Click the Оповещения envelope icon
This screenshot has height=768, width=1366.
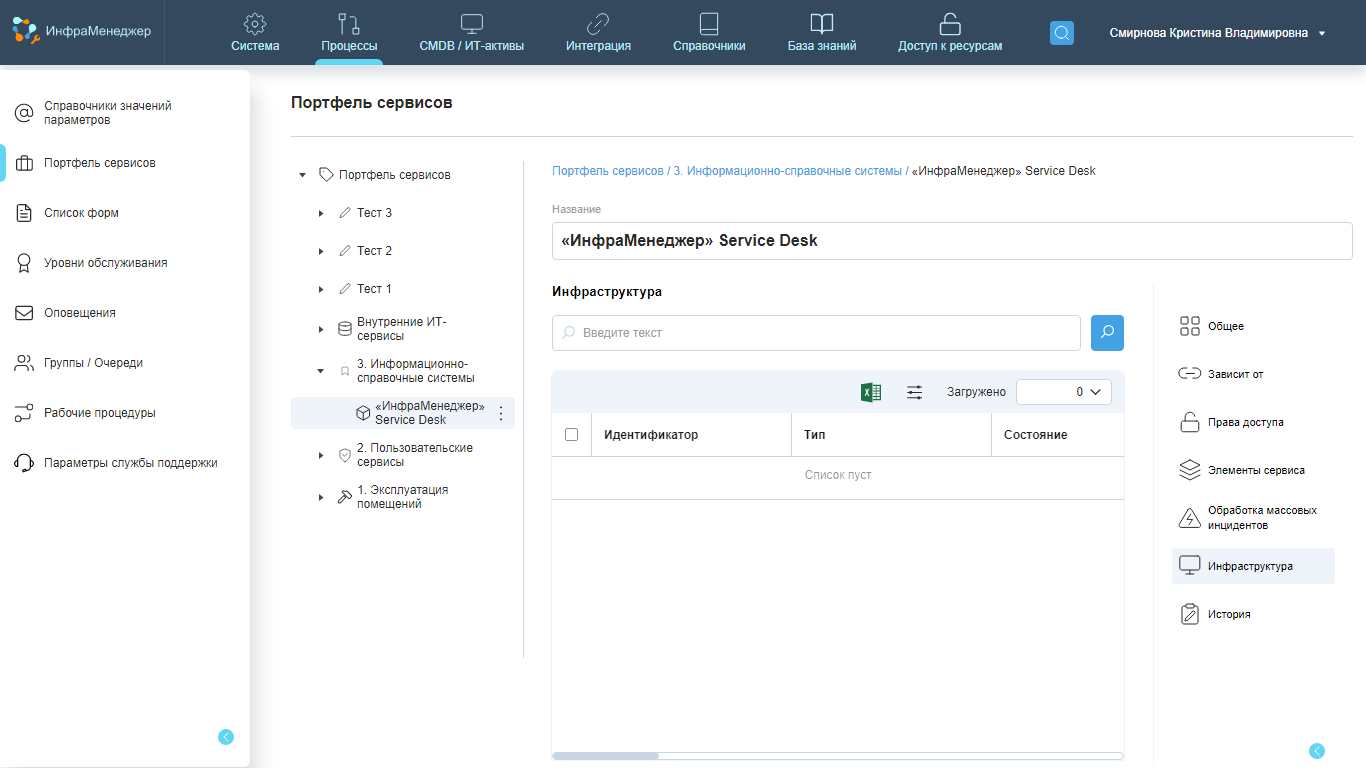(24, 313)
